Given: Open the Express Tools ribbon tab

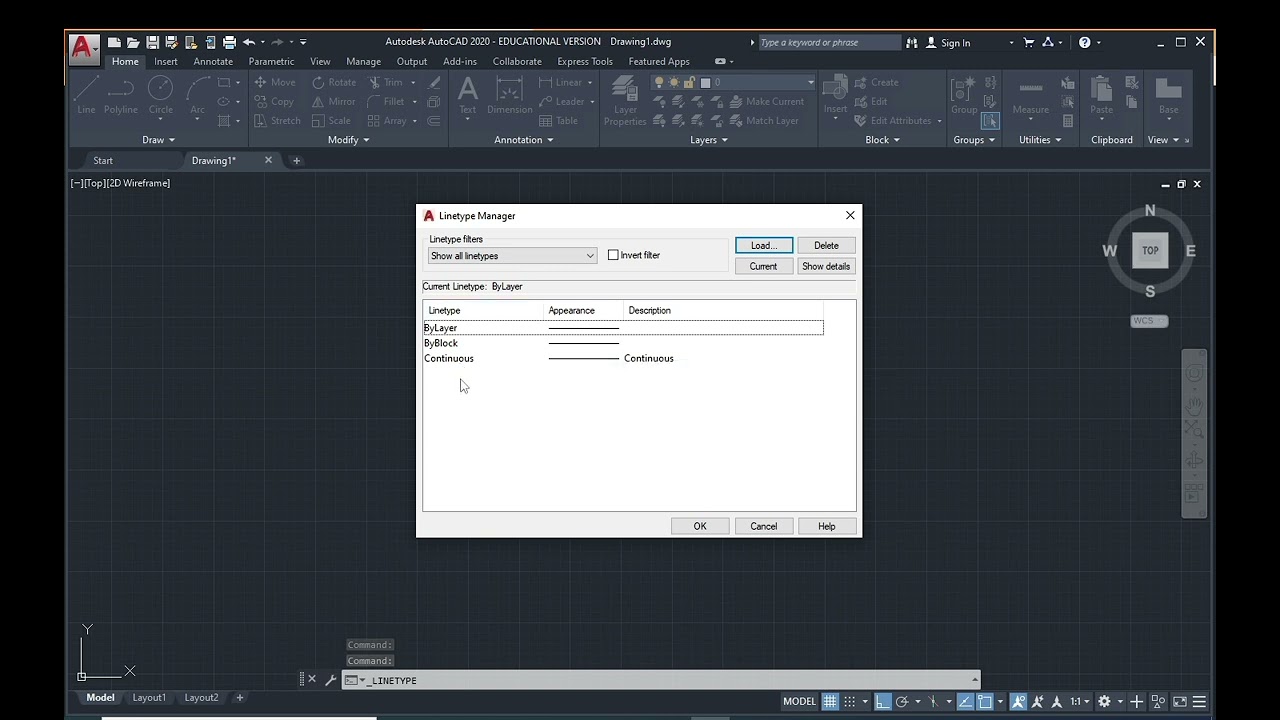Looking at the screenshot, I should pyautogui.click(x=585, y=61).
